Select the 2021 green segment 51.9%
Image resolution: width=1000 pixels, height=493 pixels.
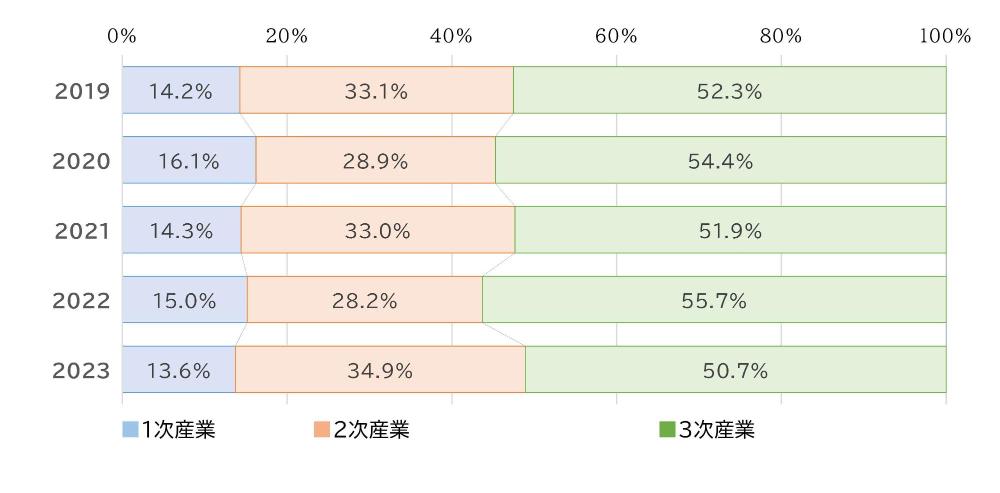[x=730, y=231]
